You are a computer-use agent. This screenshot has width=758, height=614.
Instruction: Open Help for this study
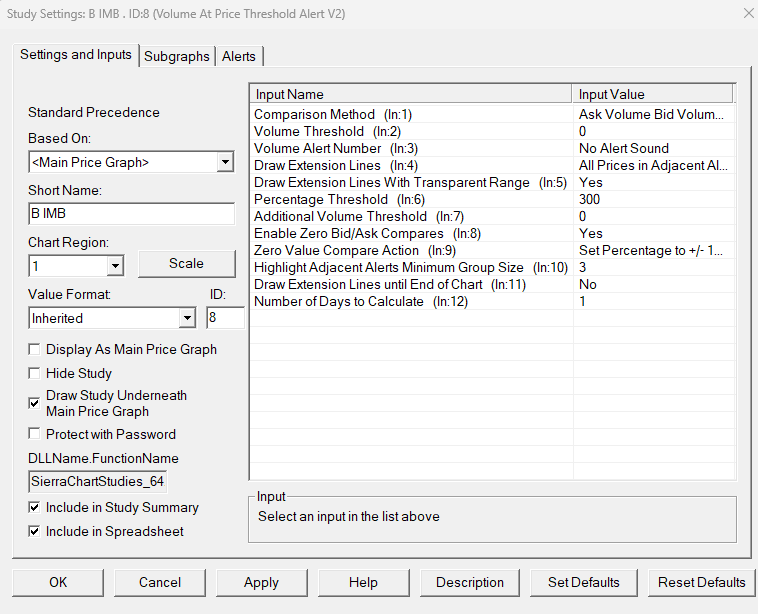[364, 582]
